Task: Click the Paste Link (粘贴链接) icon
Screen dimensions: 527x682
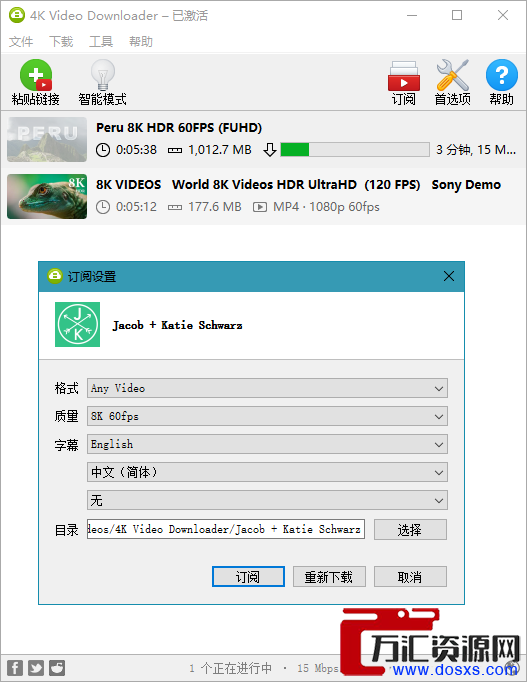Action: tap(36, 75)
